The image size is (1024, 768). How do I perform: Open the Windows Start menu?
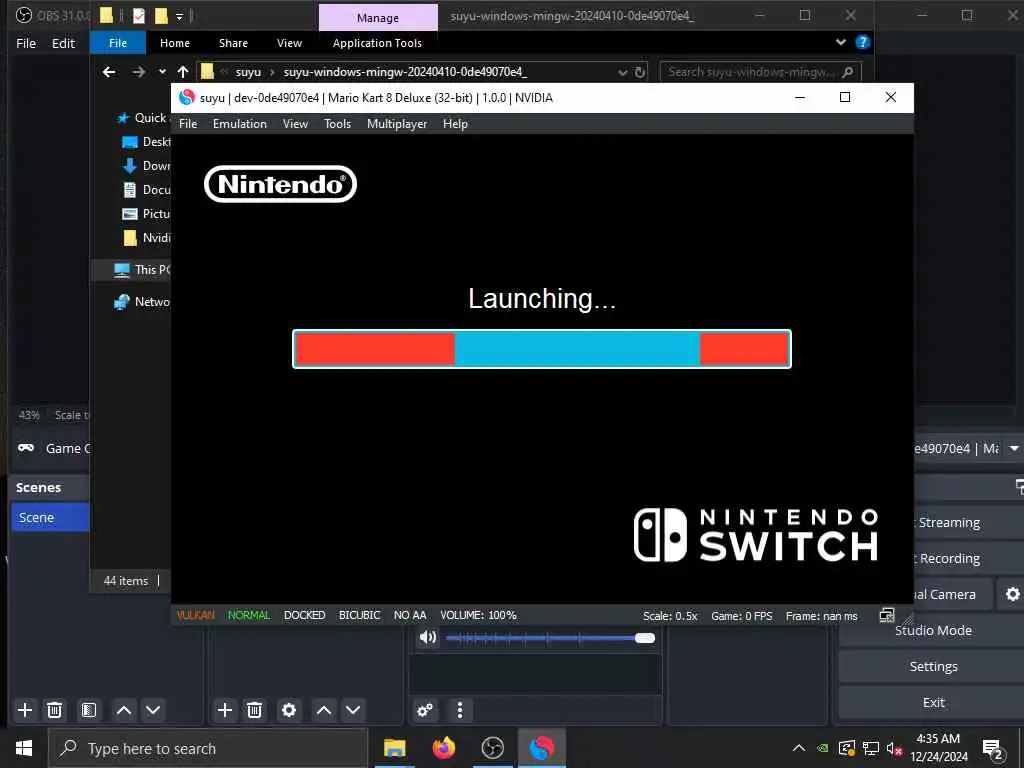point(24,748)
